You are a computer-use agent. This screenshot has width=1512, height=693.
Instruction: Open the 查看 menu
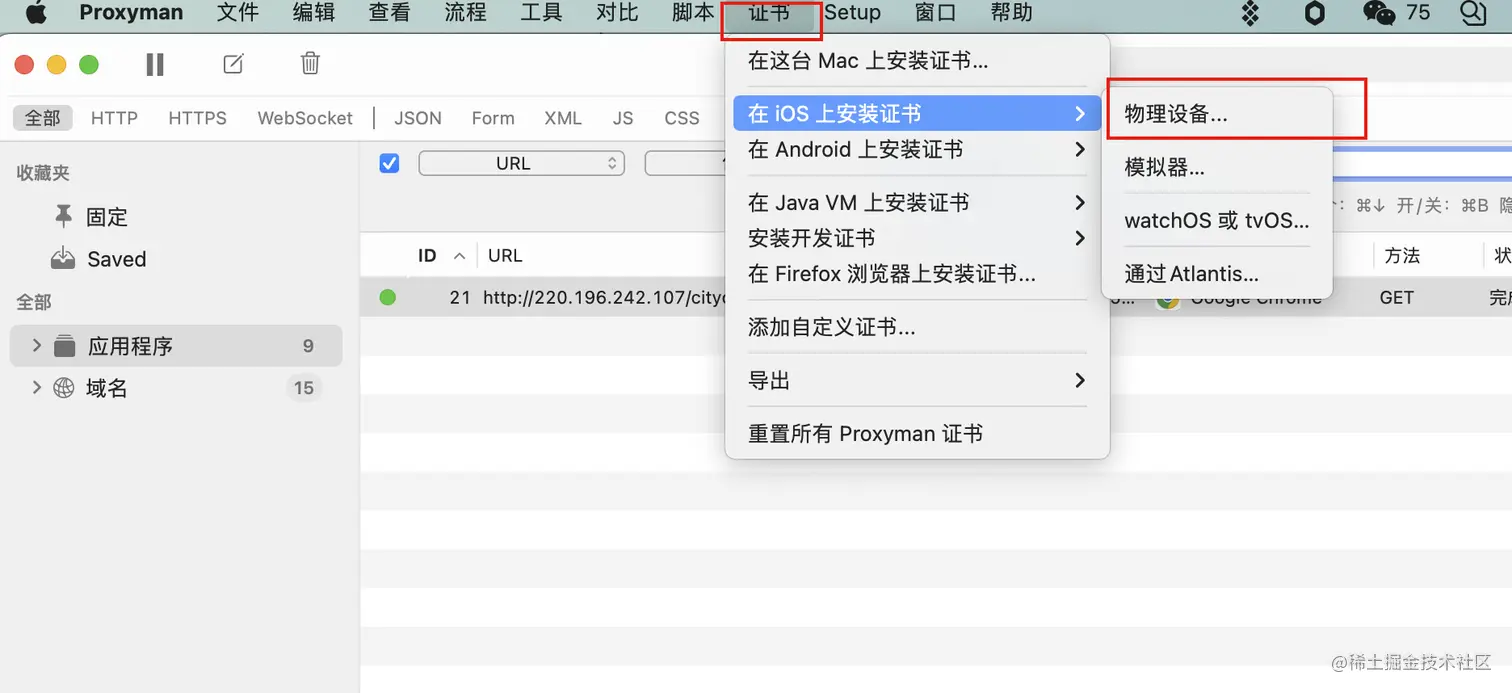click(390, 13)
